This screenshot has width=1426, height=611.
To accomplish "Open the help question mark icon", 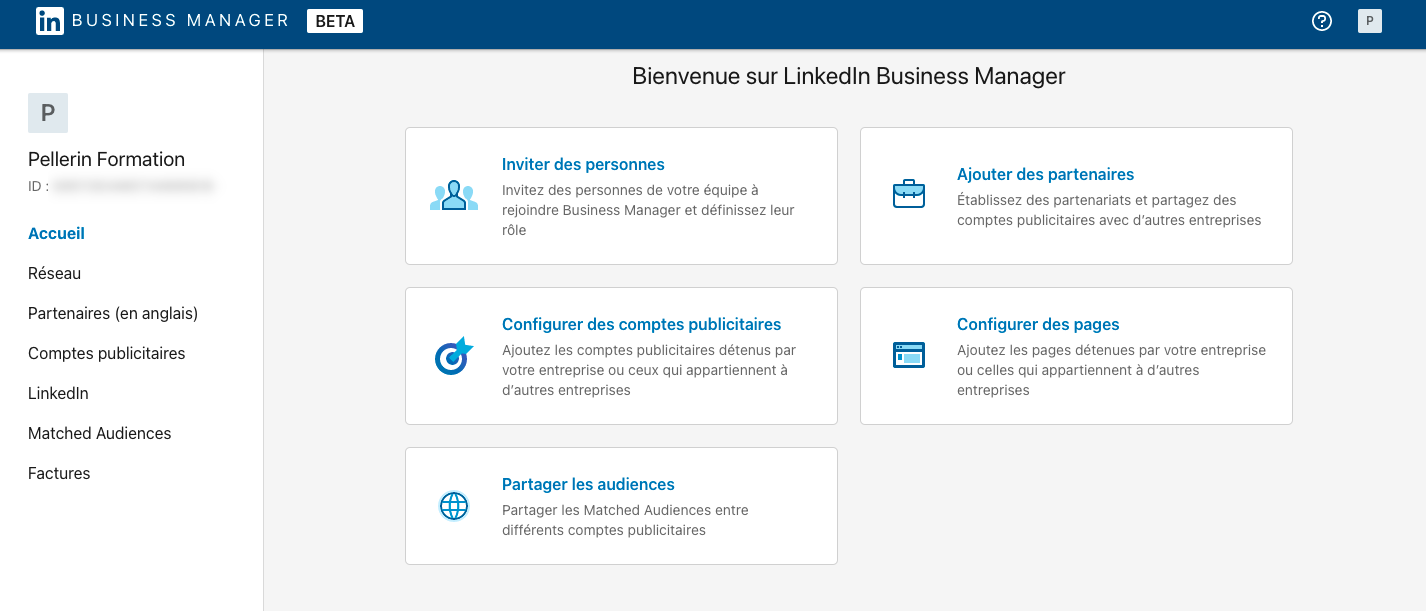I will pyautogui.click(x=1322, y=21).
